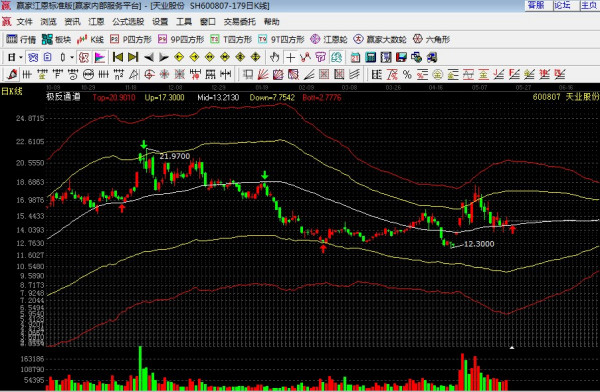
Task: Toggle the crosshair cursor tool
Action: pyautogui.click(x=290, y=57)
